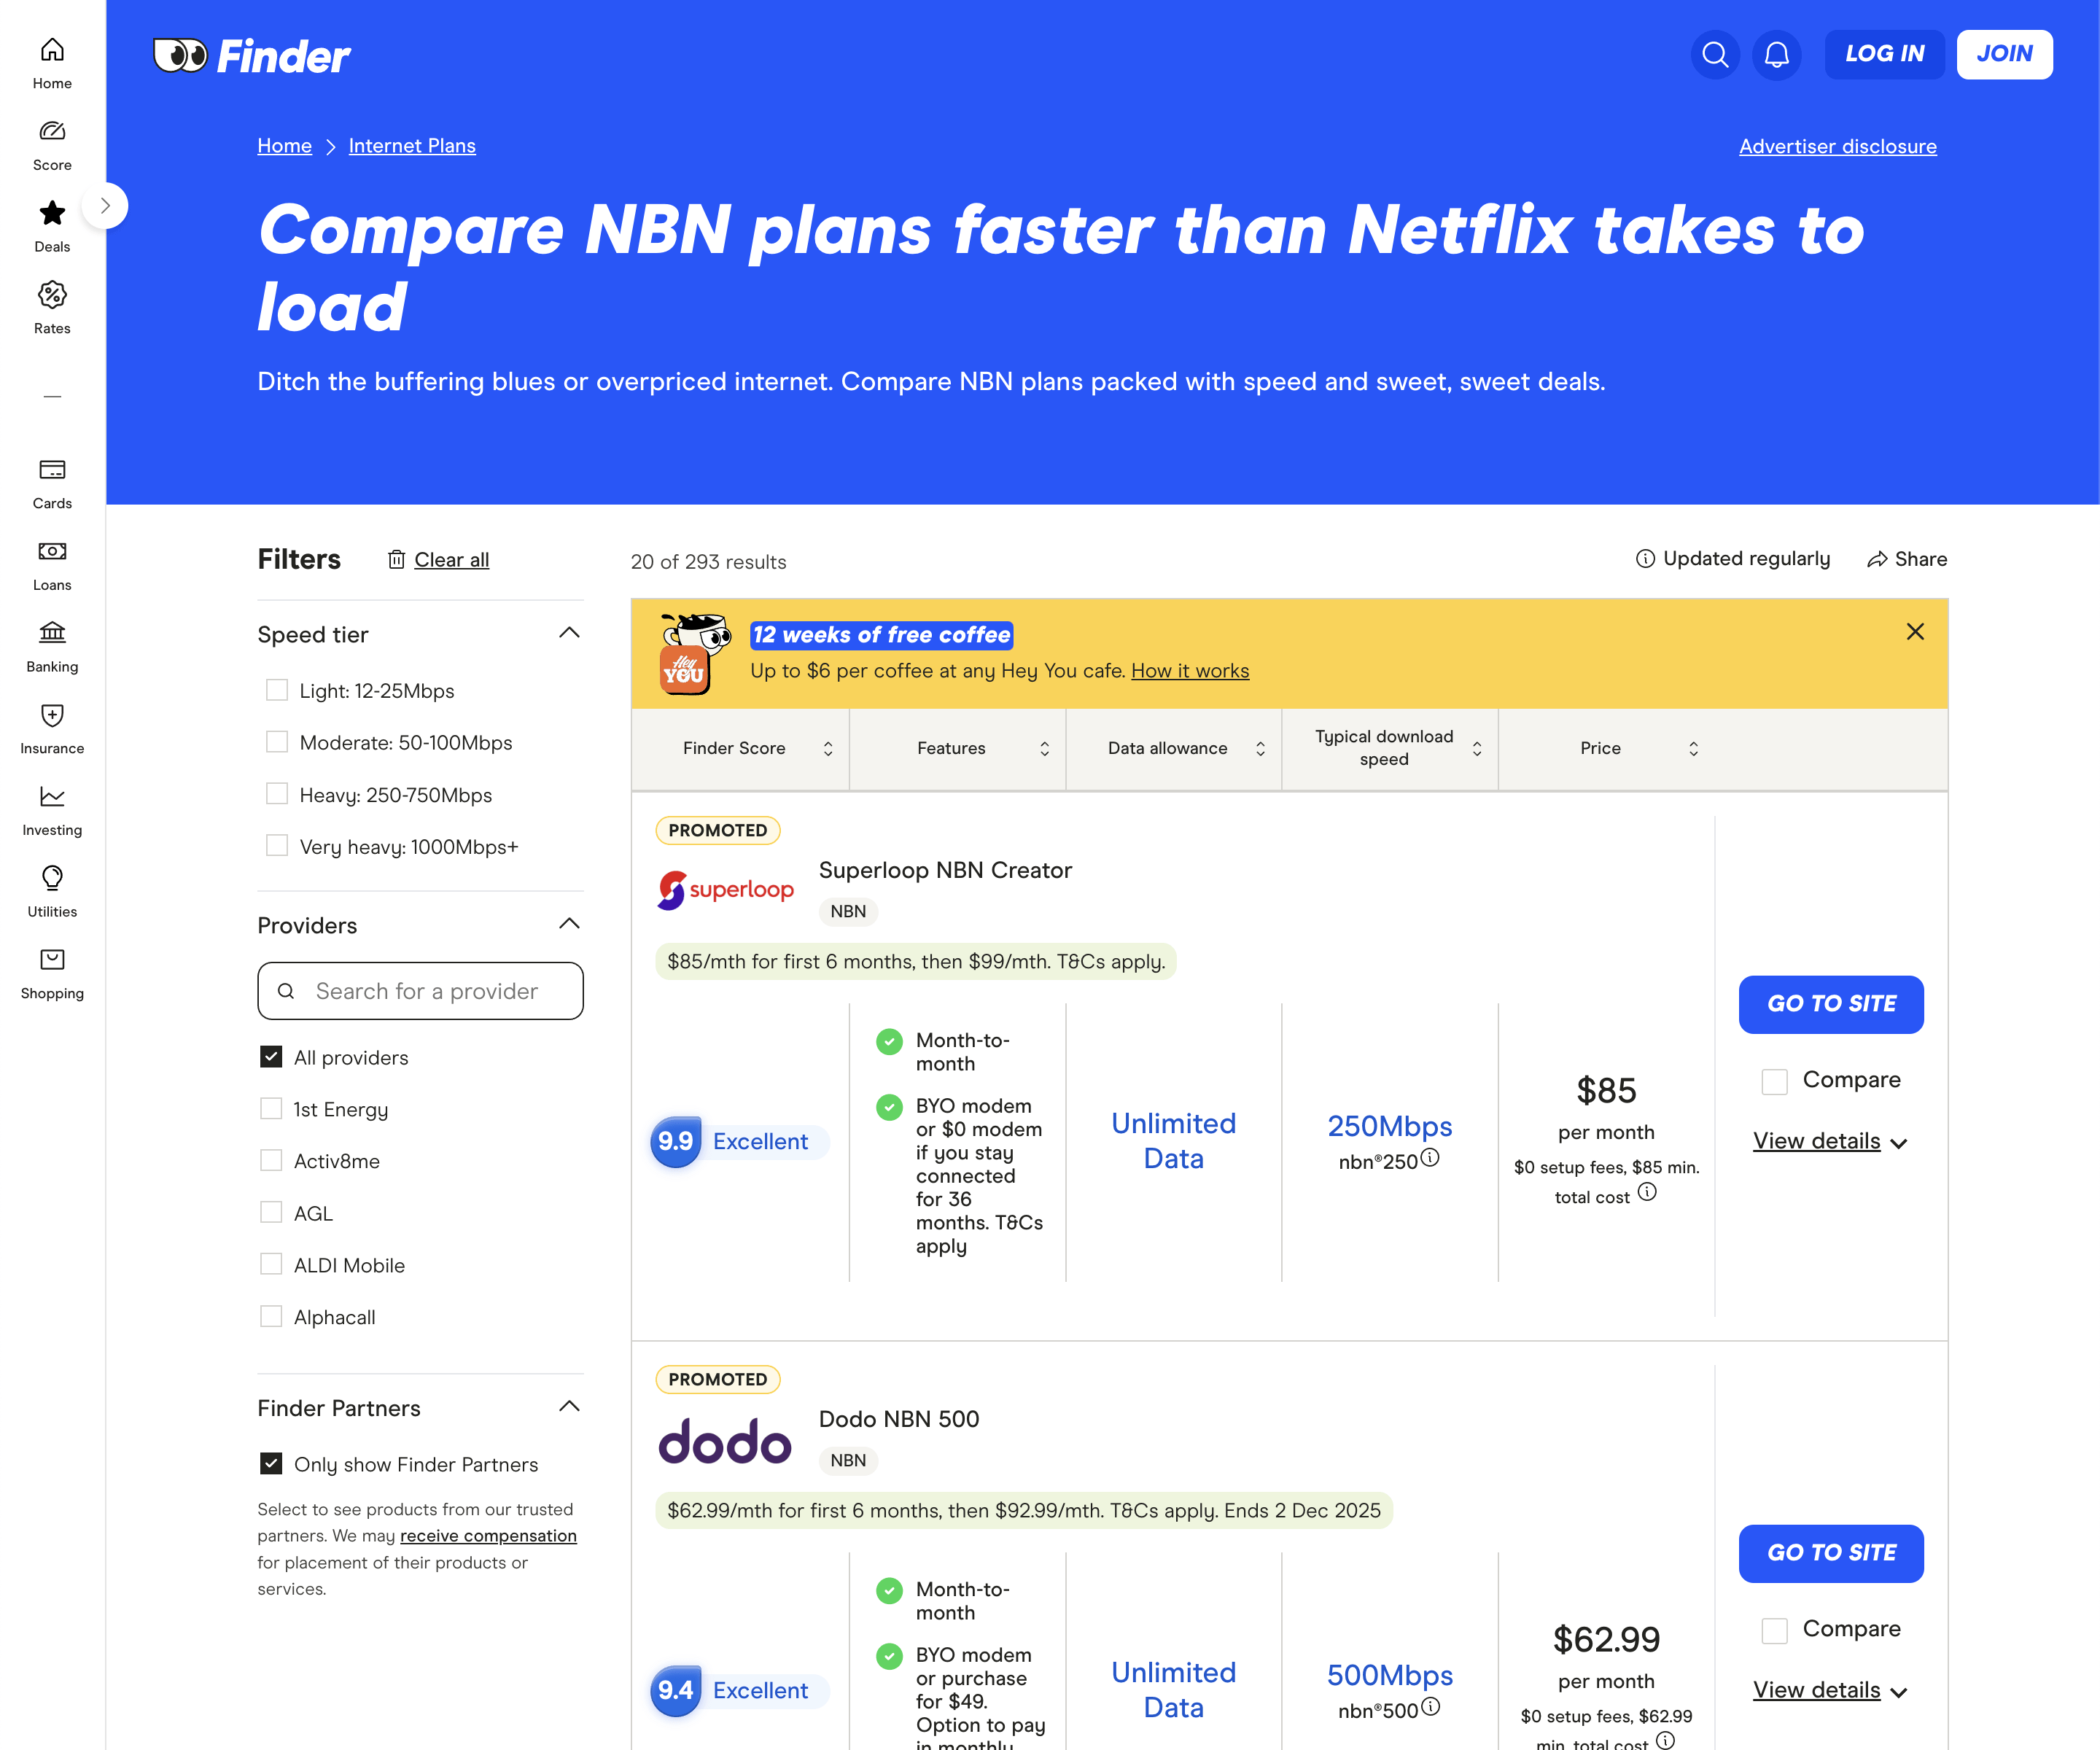Open the Rates percentage icon
Viewport: 2100px width, 1750px height.
(52, 295)
